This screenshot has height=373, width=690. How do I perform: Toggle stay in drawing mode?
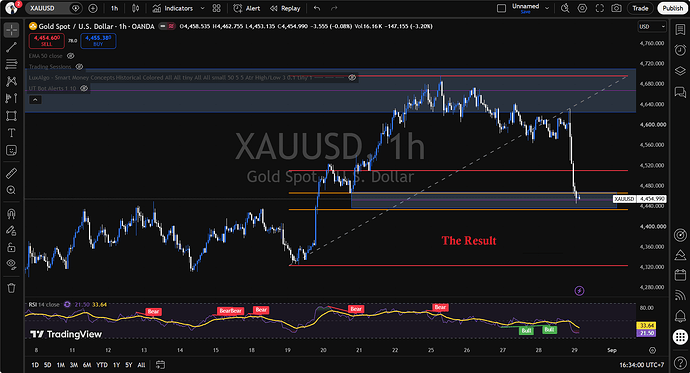pos(11,230)
